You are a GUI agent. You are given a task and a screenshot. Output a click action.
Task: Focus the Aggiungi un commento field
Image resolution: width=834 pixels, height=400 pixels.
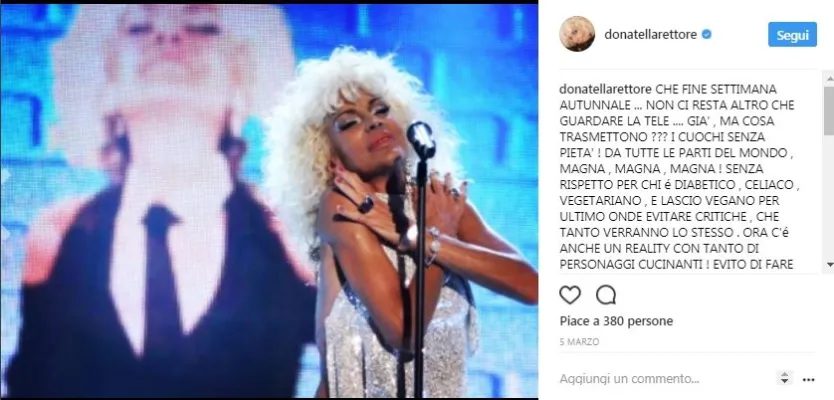(629, 379)
